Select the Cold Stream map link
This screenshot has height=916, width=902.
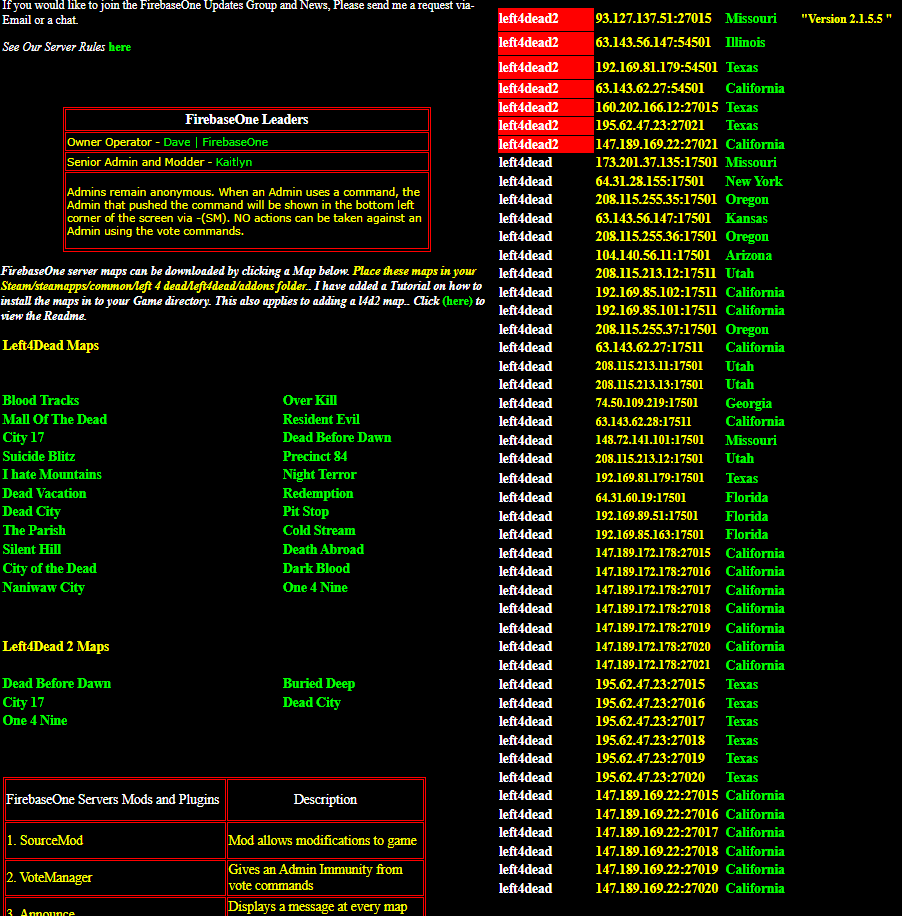pyautogui.click(x=319, y=530)
